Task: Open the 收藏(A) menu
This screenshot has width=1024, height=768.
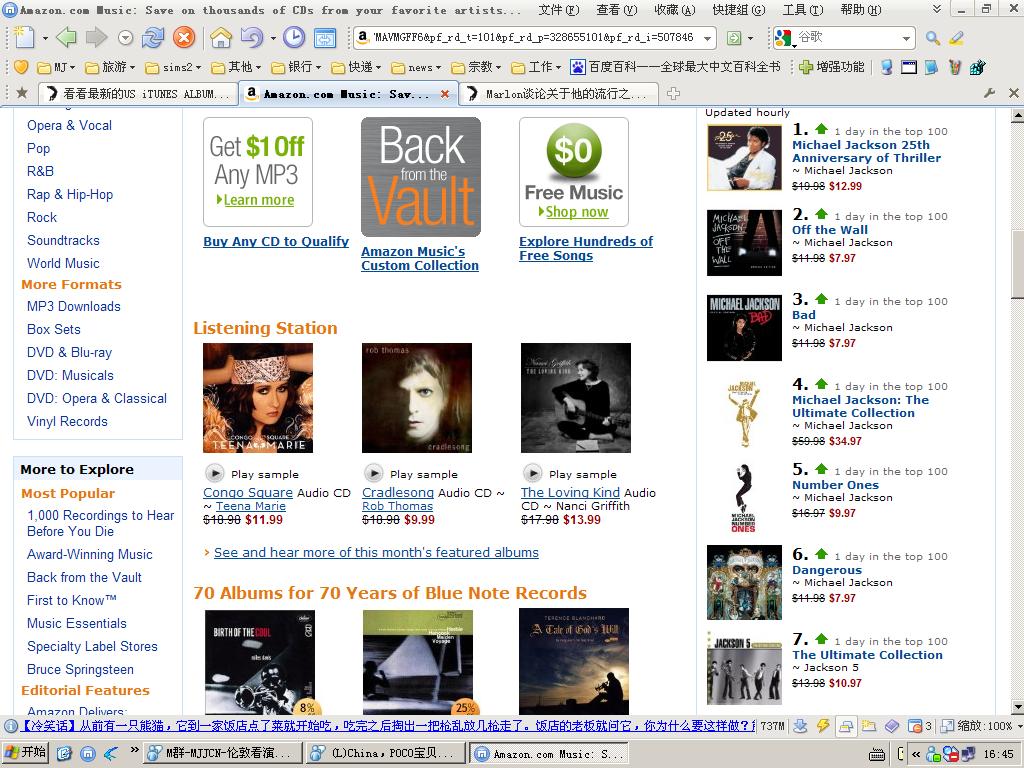Action: [x=675, y=10]
